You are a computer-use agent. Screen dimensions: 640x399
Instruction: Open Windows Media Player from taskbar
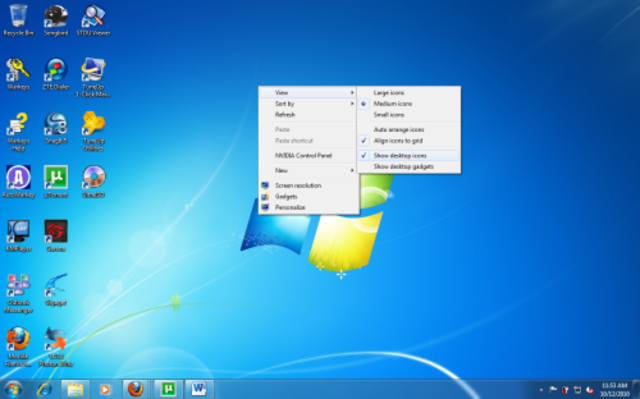pyautogui.click(x=105, y=389)
